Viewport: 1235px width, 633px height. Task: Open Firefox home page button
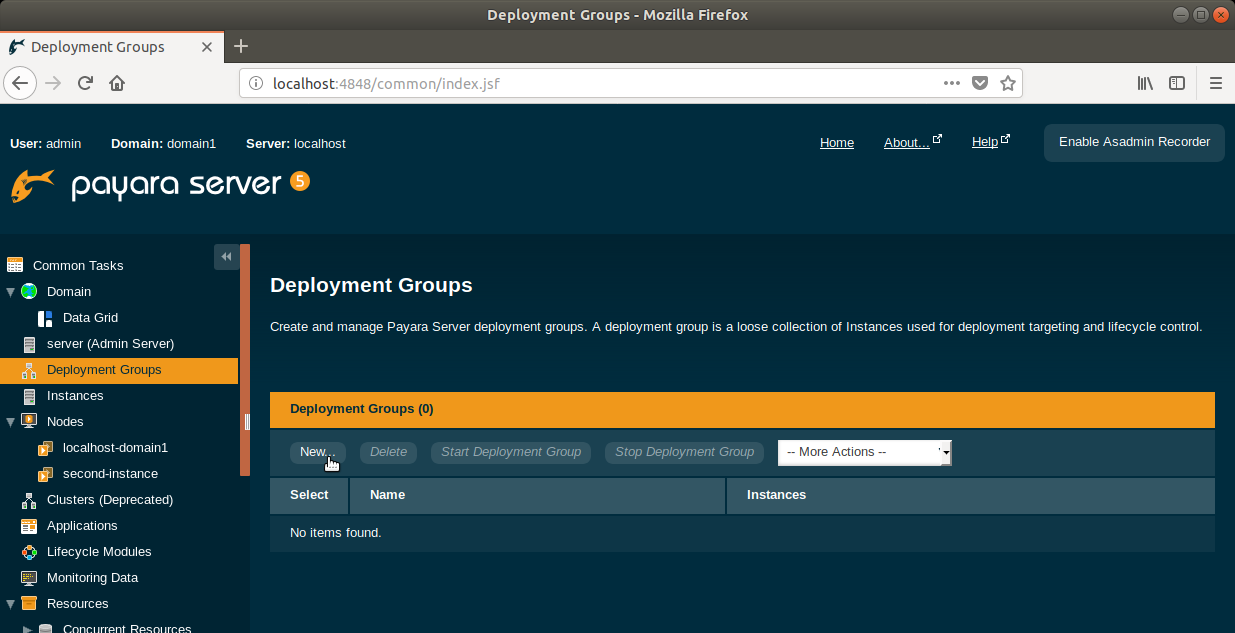coord(117,83)
